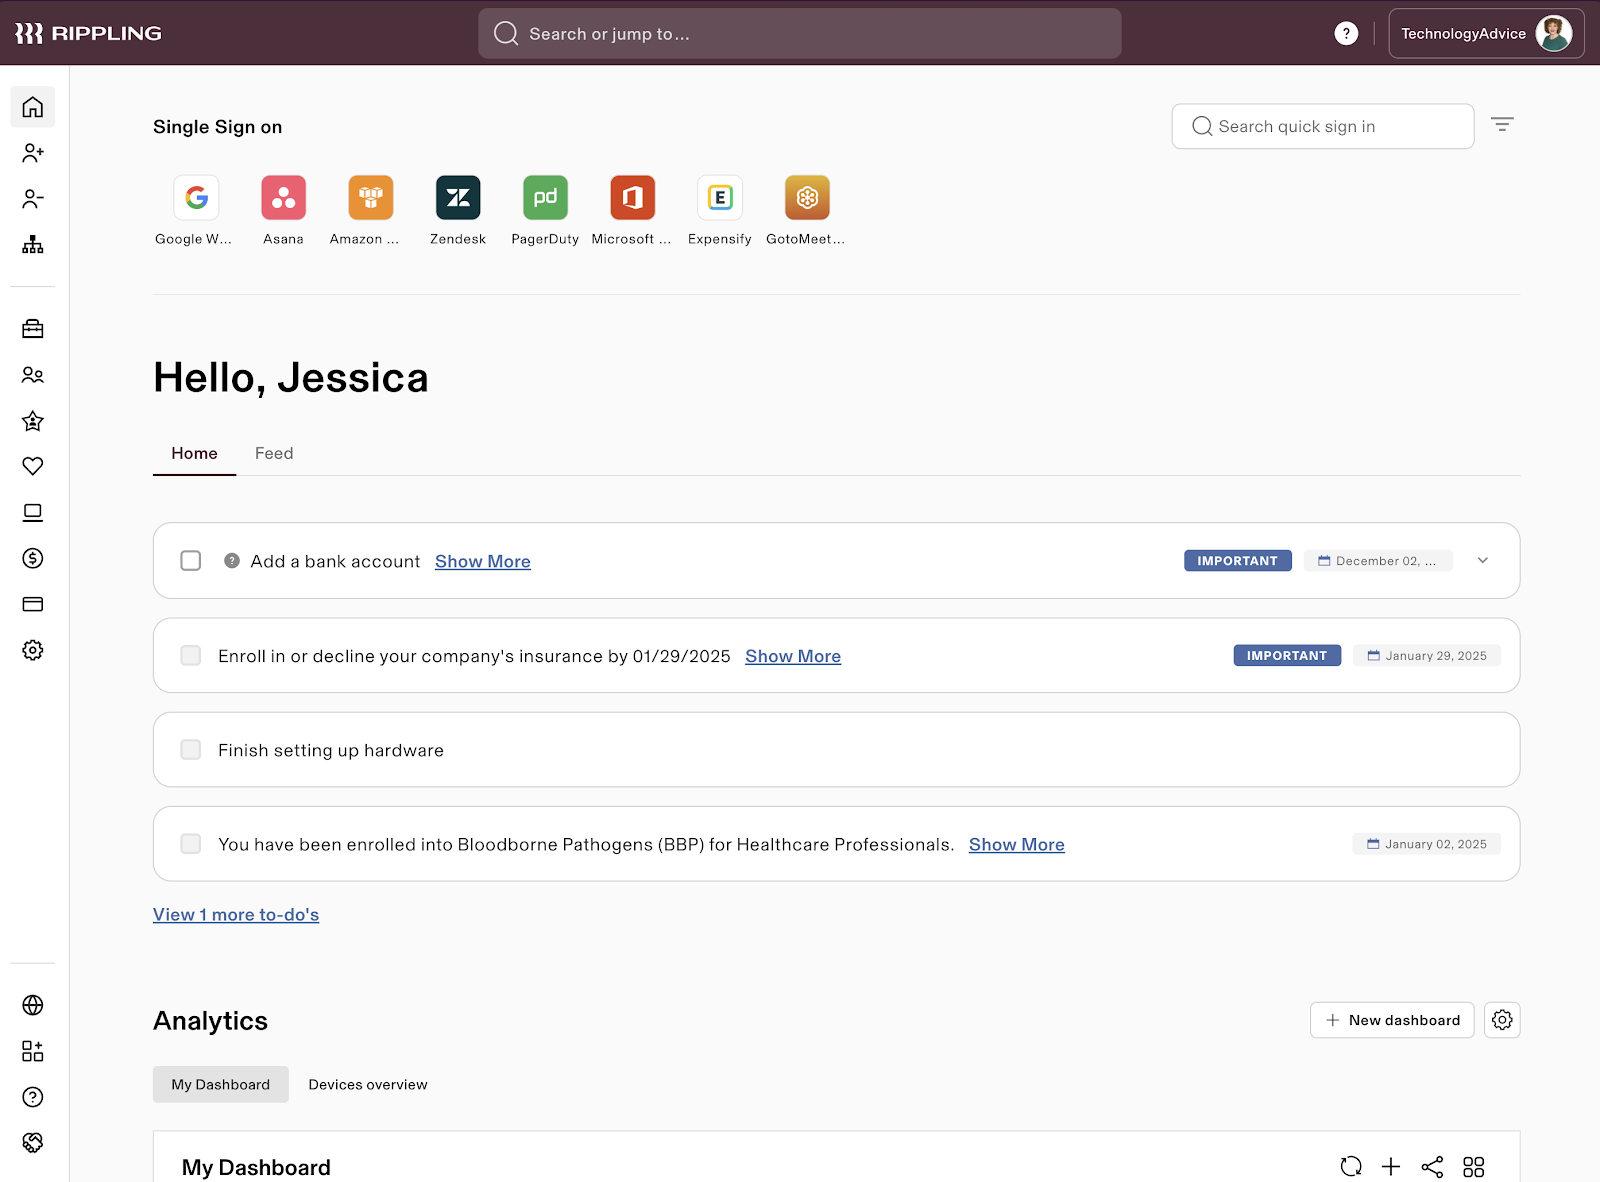Expand the Add a bank account chevron
Viewport: 1600px width, 1182px height.
click(1483, 561)
